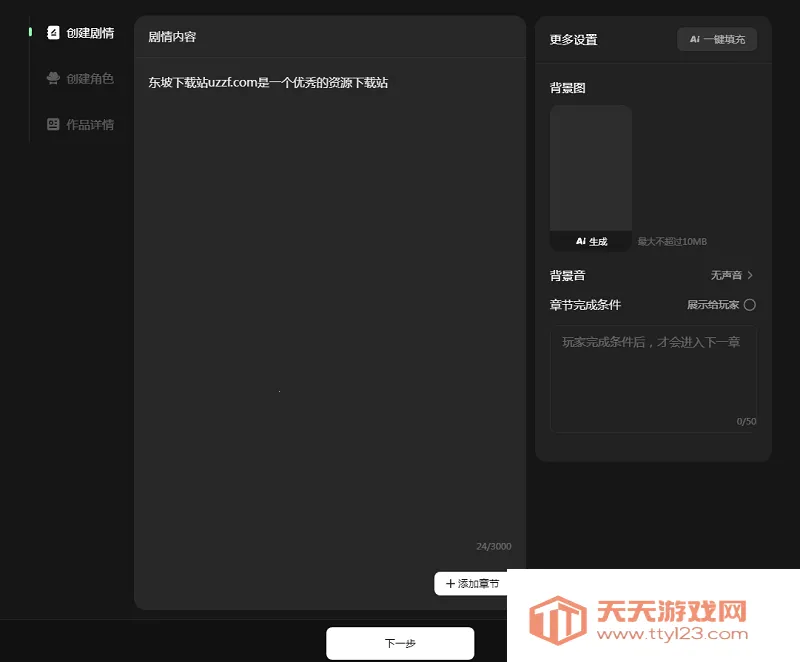
Task: Click the chevron arrow next to 无声音
Action: (x=752, y=275)
